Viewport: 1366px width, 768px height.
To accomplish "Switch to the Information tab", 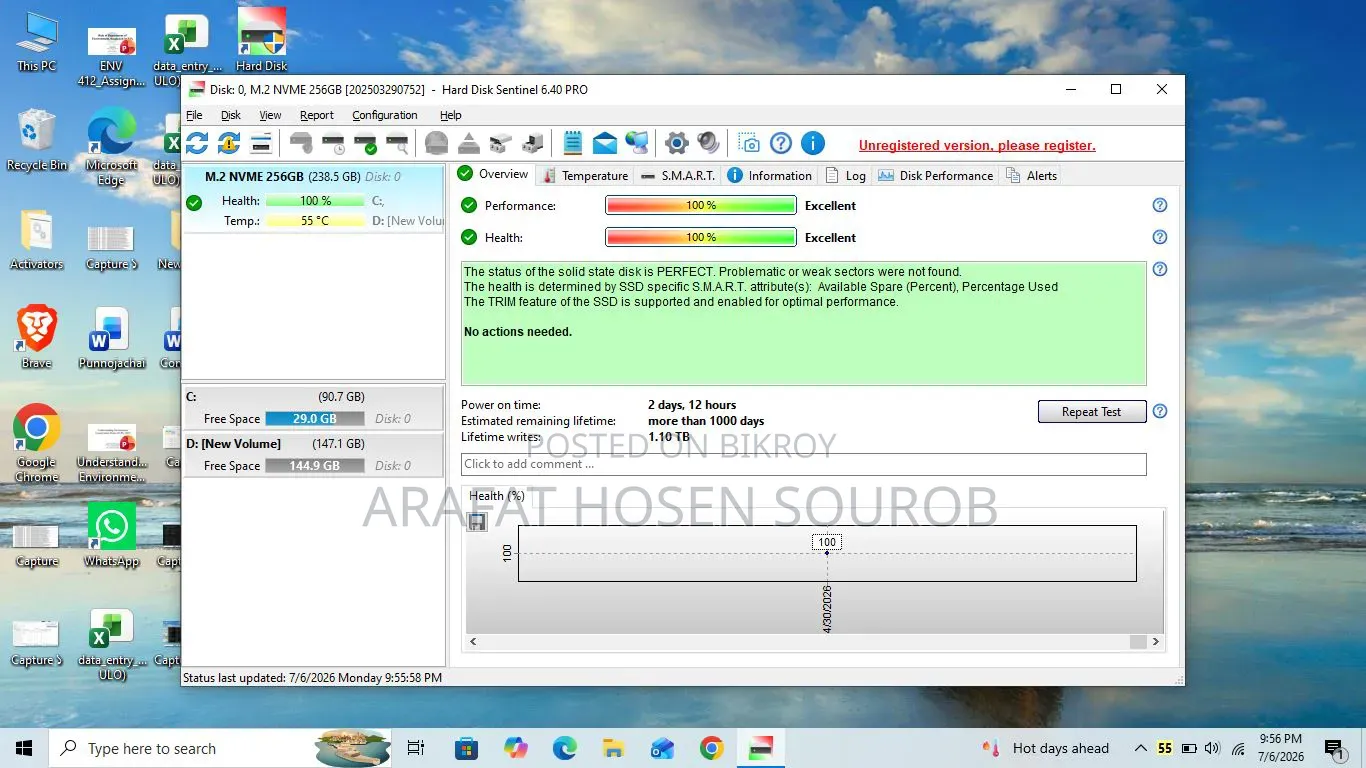I will (x=770, y=175).
